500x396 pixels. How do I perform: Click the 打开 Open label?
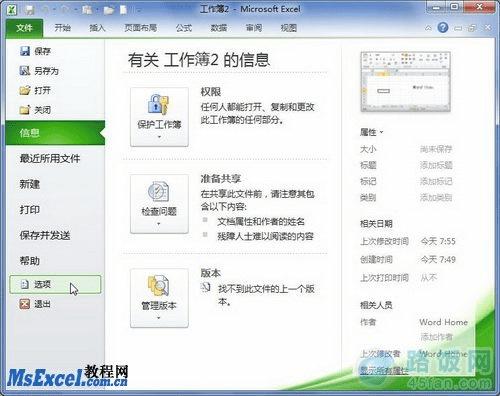click(x=43, y=90)
